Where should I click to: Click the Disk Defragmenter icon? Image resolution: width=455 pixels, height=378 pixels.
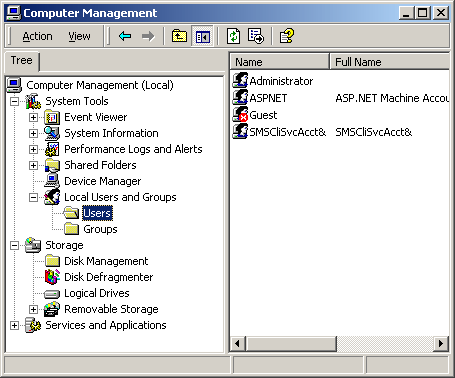[52, 277]
